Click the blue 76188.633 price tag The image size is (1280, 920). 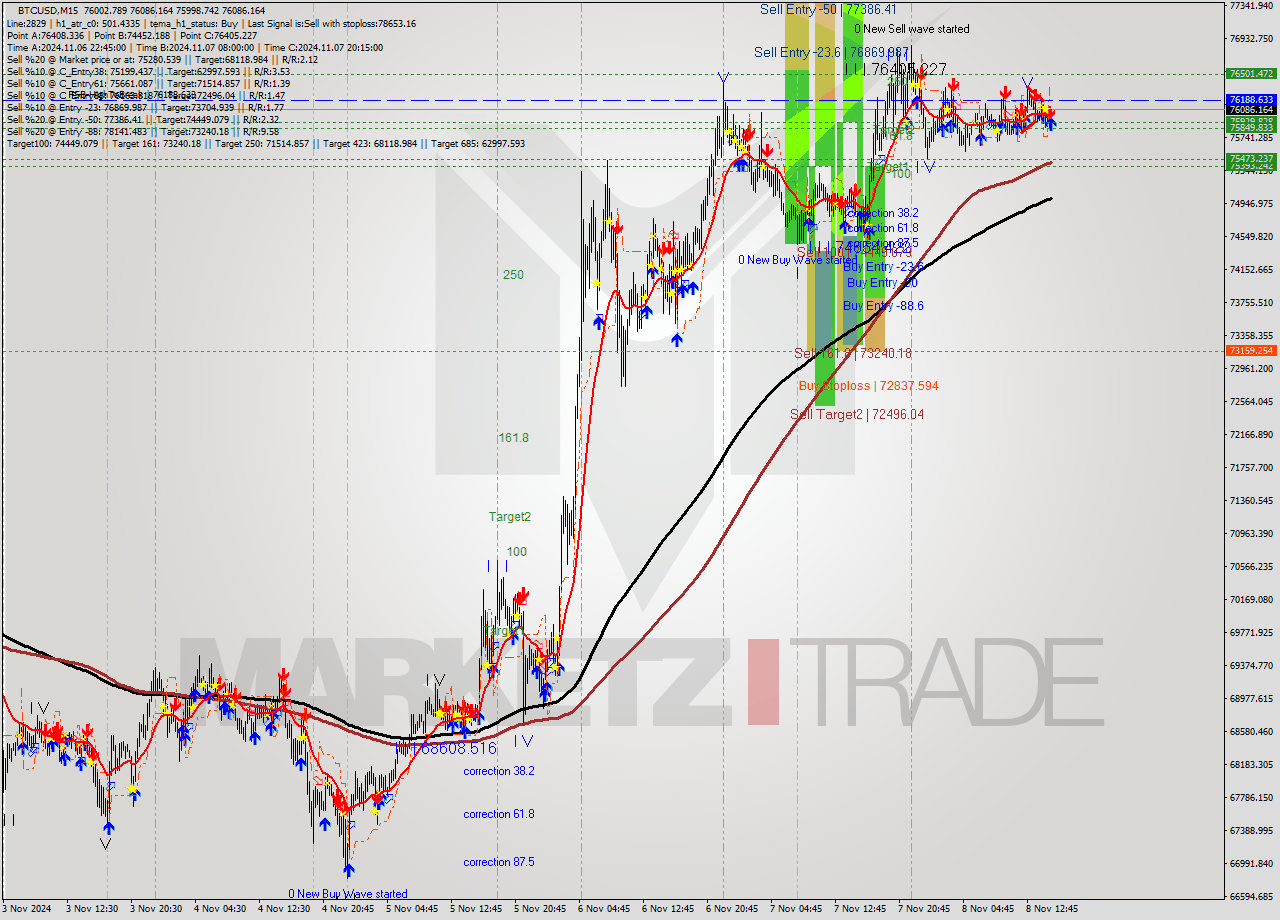(x=1250, y=100)
